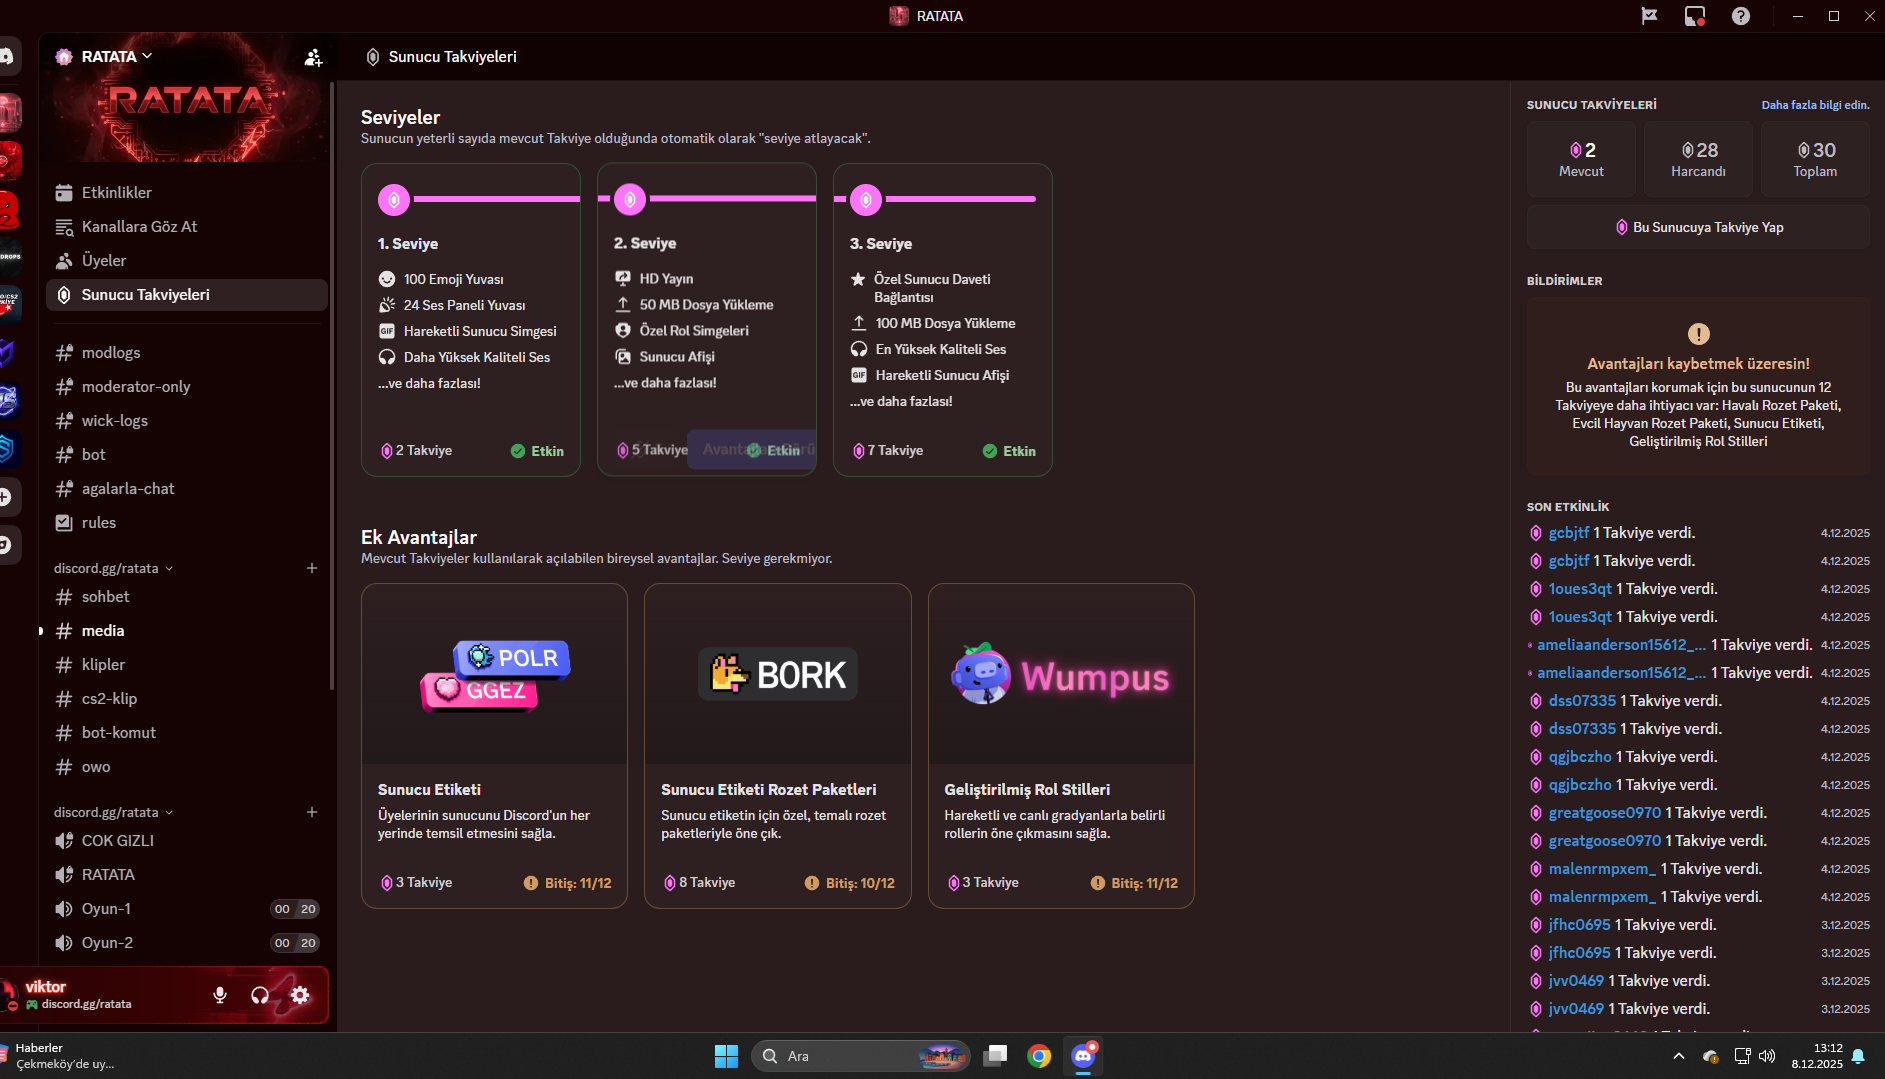Open the bot channel
Image resolution: width=1885 pixels, height=1079 pixels.
click(187, 454)
